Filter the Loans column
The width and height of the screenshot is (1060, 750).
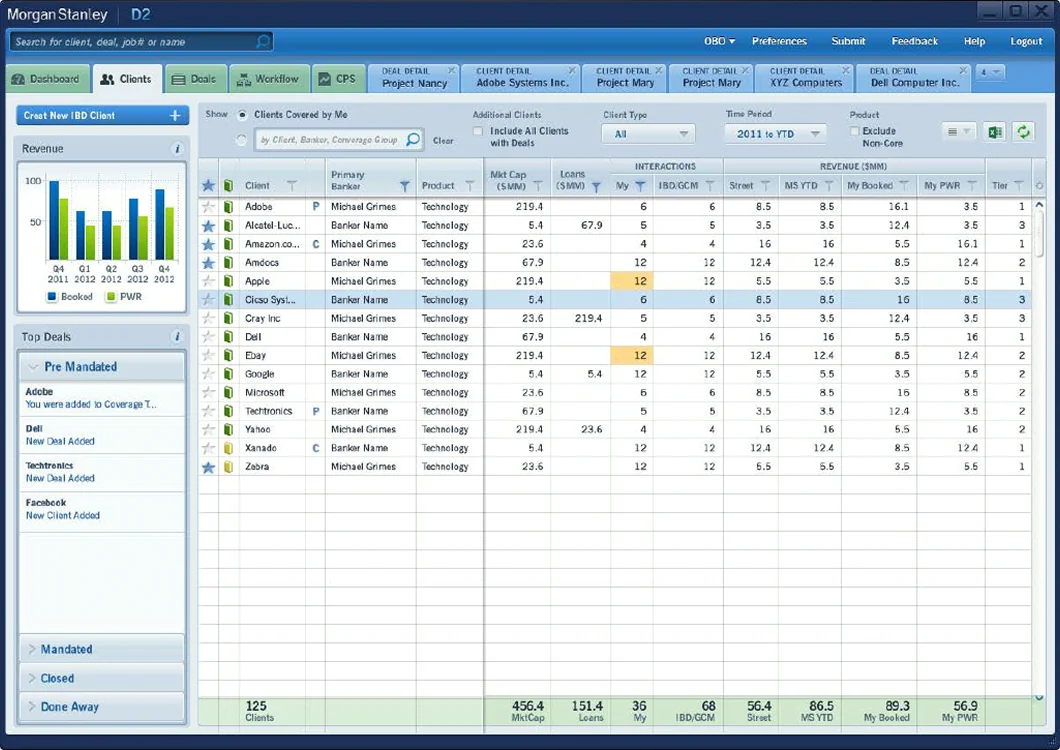point(596,187)
